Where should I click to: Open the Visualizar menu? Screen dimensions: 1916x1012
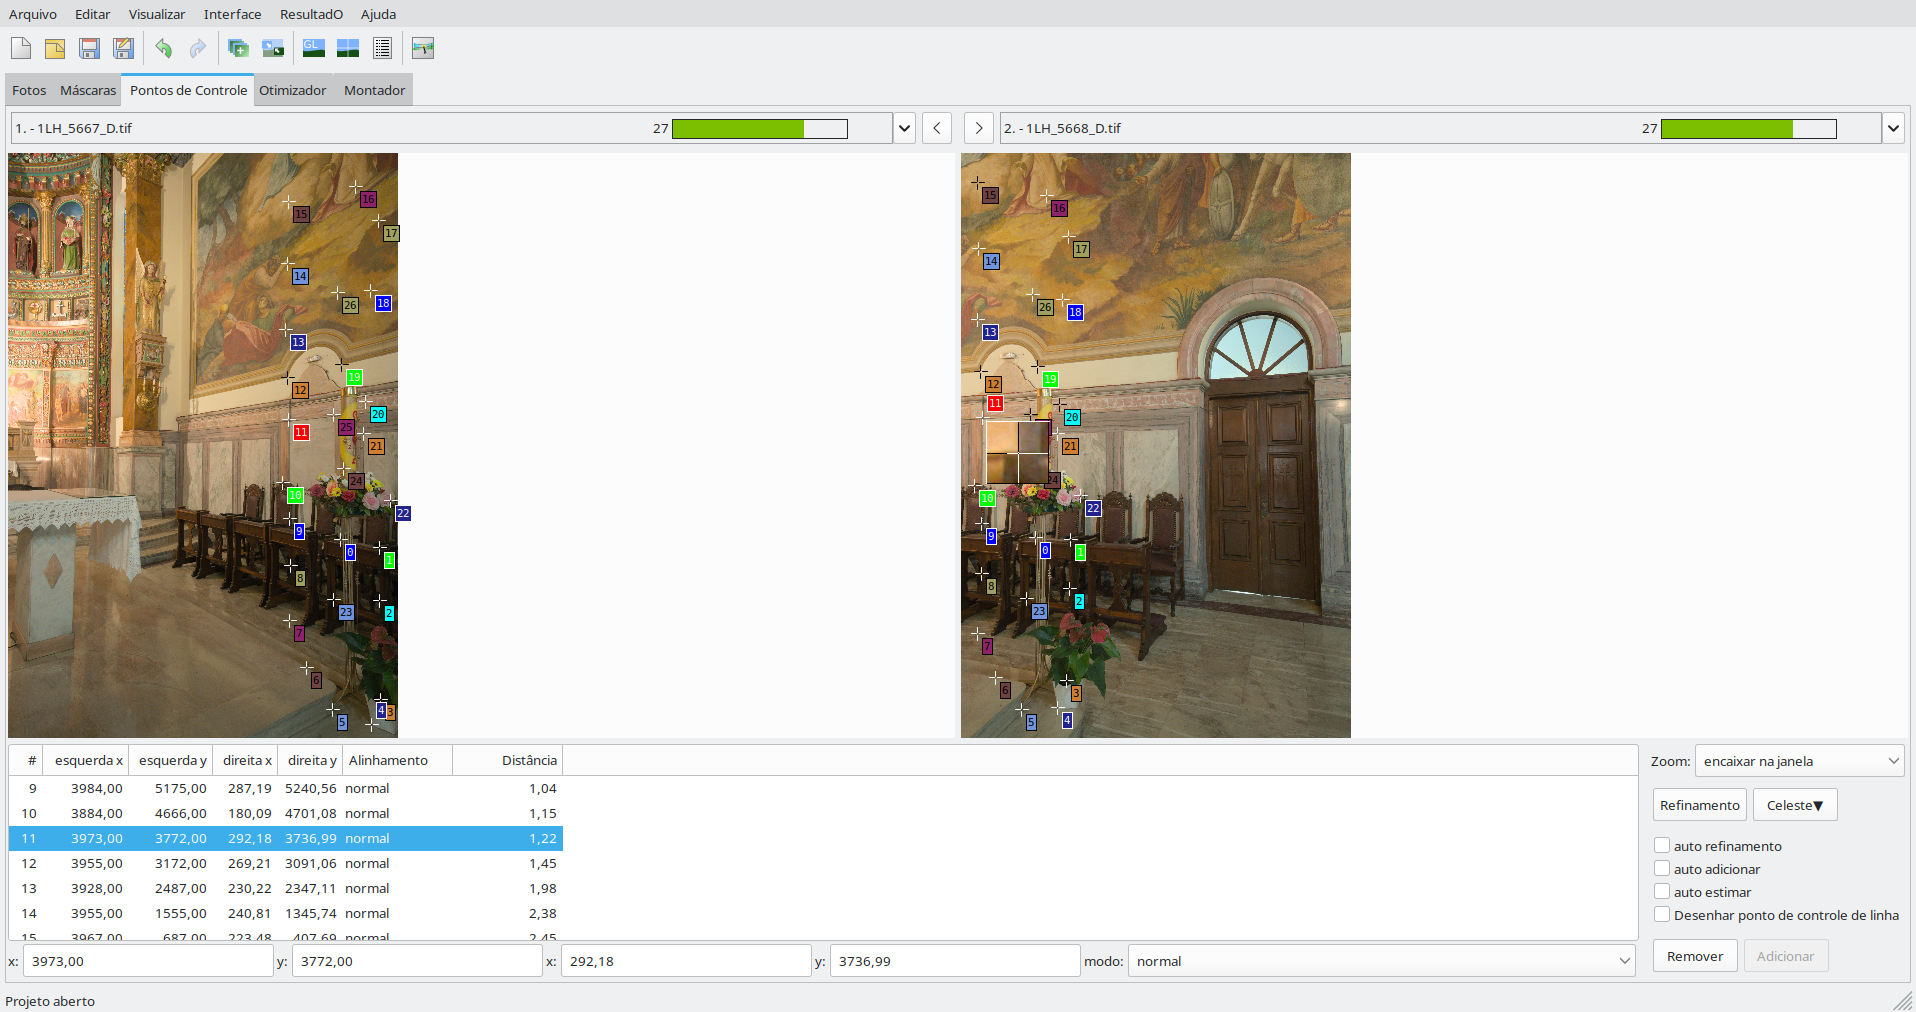click(157, 14)
